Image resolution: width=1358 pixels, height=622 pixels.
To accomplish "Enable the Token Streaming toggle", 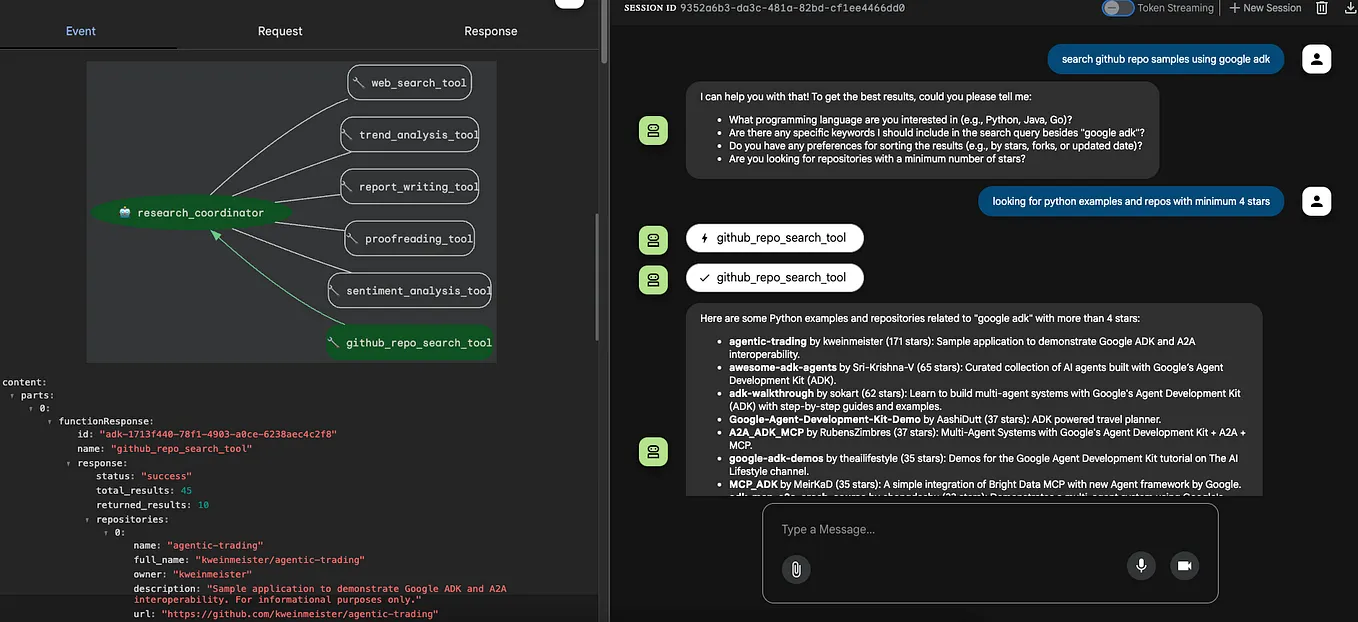I will click(1117, 8).
